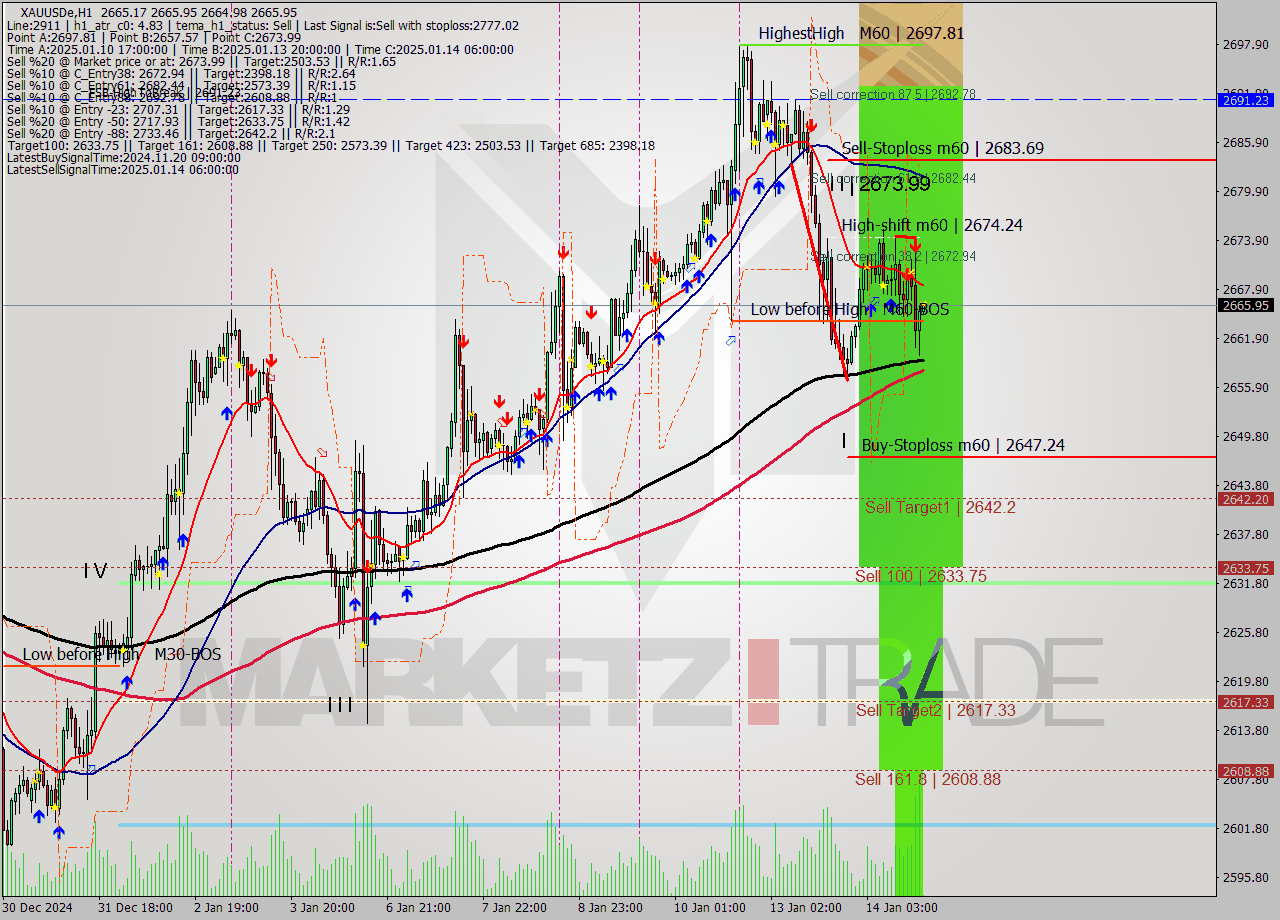Select the 2685.90 price scale value

tap(1246, 142)
